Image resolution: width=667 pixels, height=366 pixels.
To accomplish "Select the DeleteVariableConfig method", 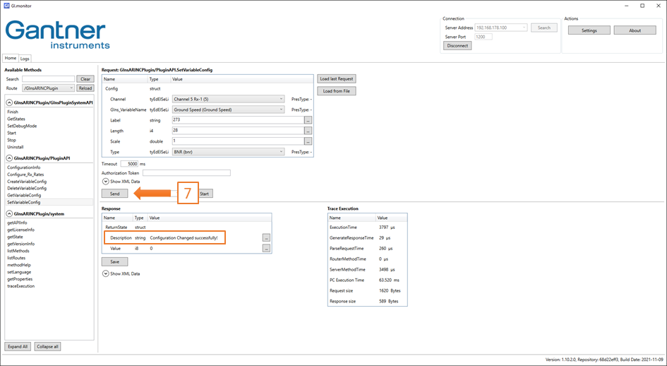I will pyautogui.click(x=27, y=188).
